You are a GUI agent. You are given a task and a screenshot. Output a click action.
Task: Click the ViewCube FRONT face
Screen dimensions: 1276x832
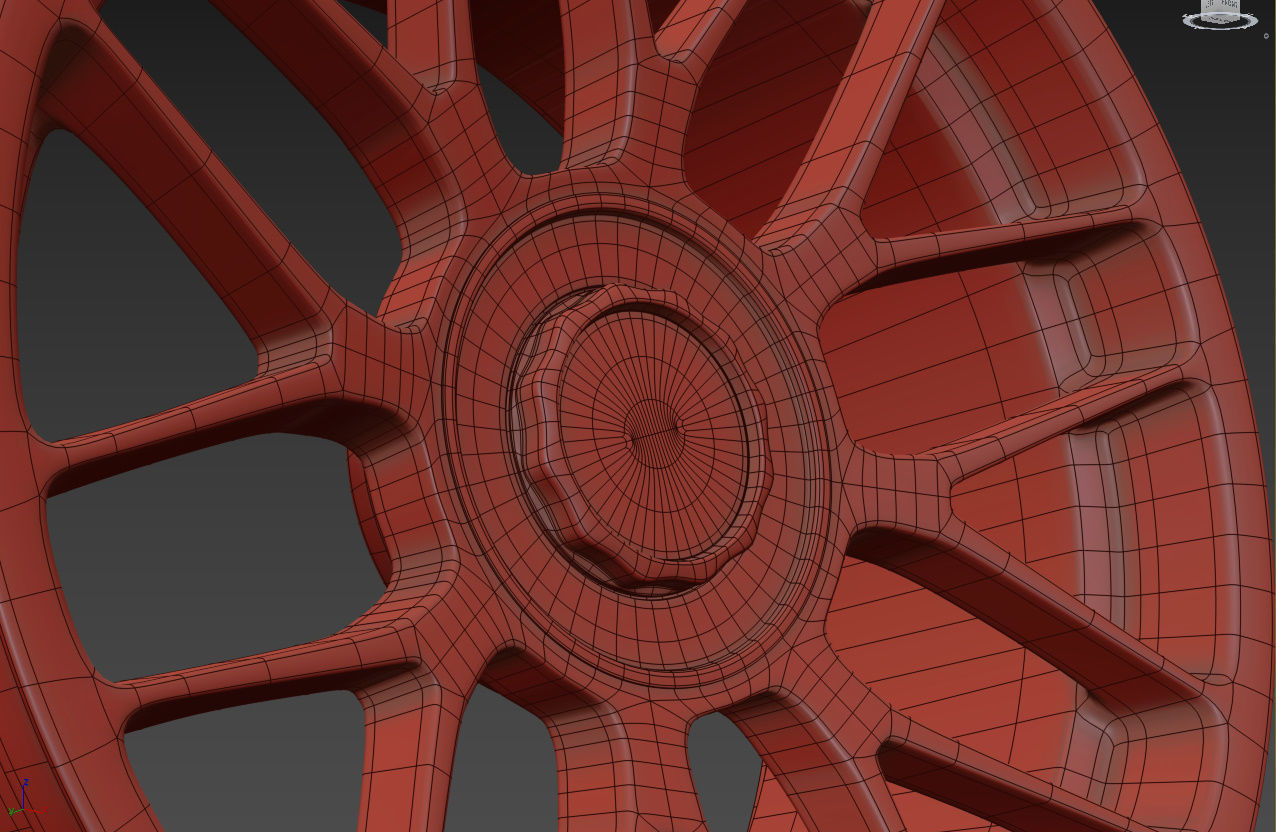(x=1229, y=4)
